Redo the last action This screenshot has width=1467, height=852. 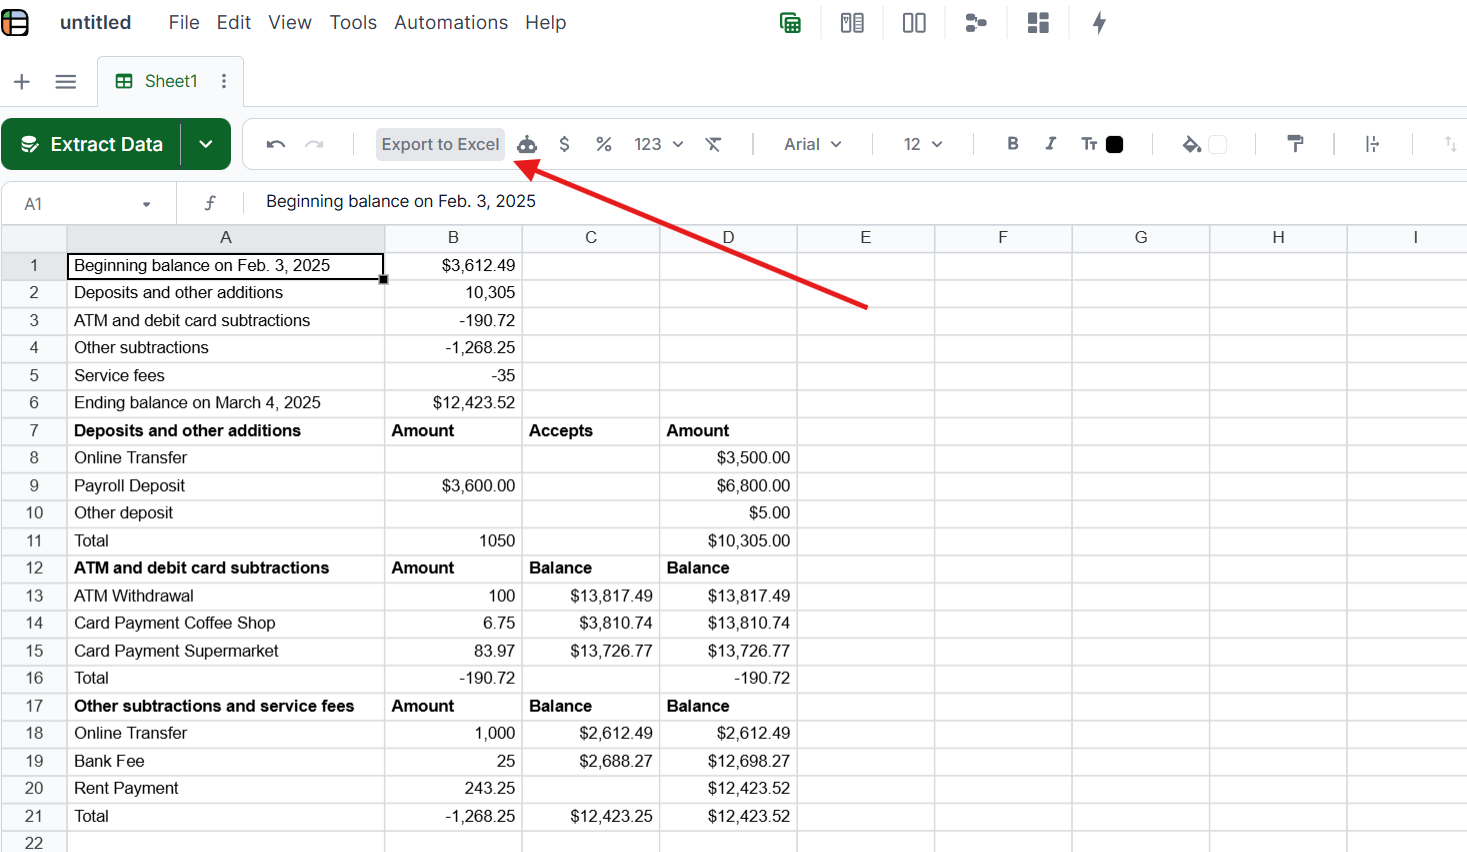(x=314, y=144)
